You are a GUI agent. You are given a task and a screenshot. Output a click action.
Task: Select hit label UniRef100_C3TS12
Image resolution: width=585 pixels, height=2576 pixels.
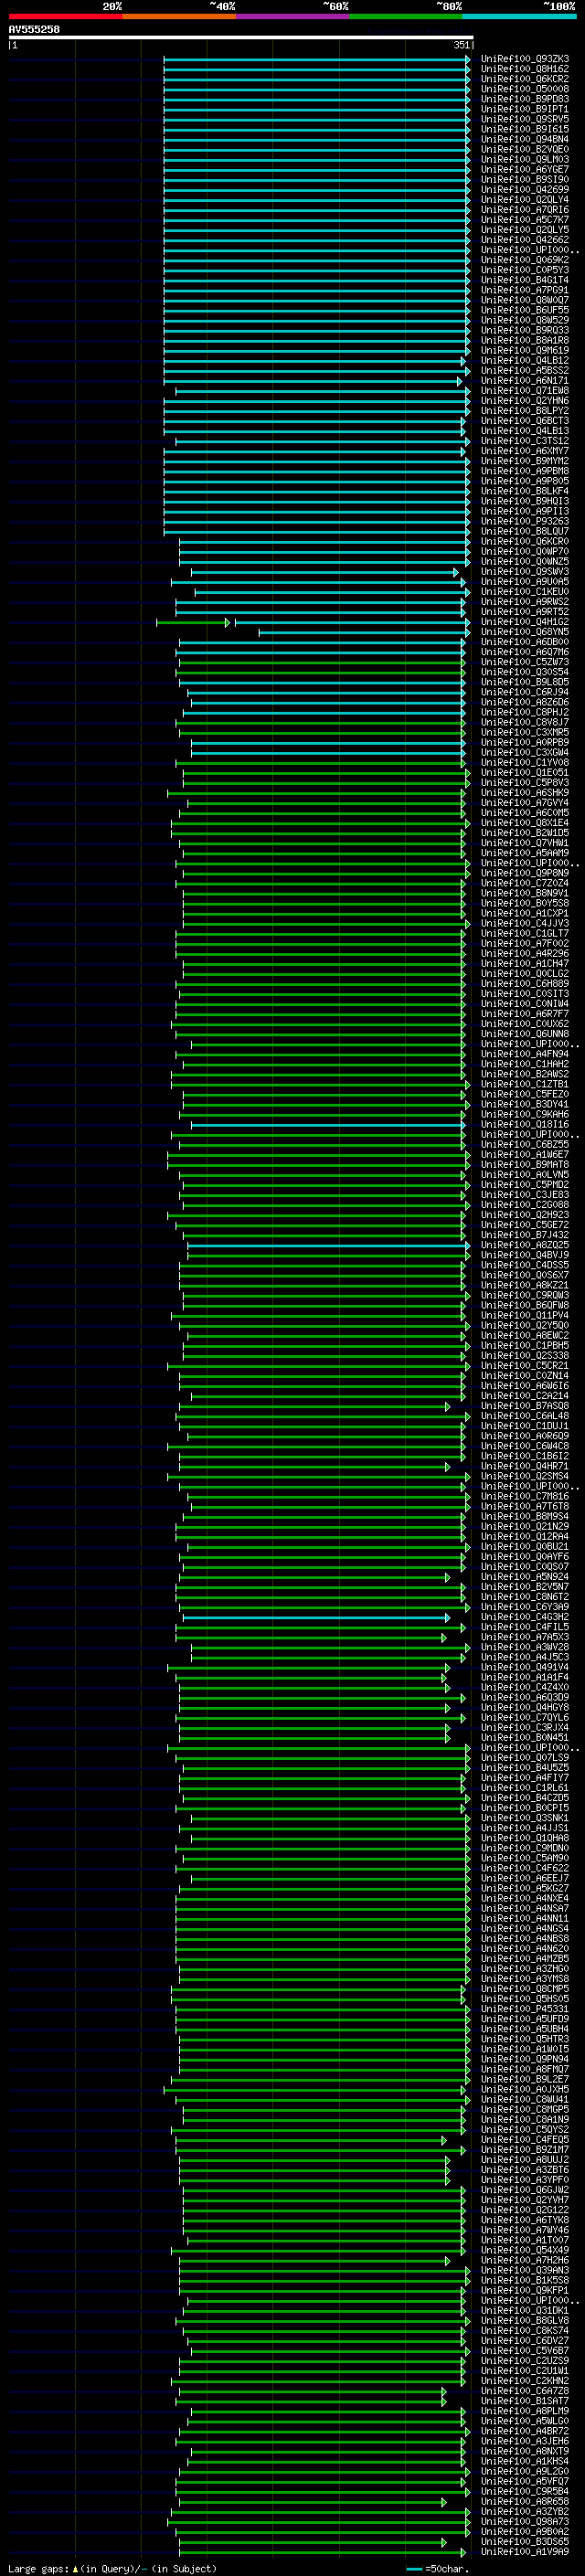pos(525,441)
